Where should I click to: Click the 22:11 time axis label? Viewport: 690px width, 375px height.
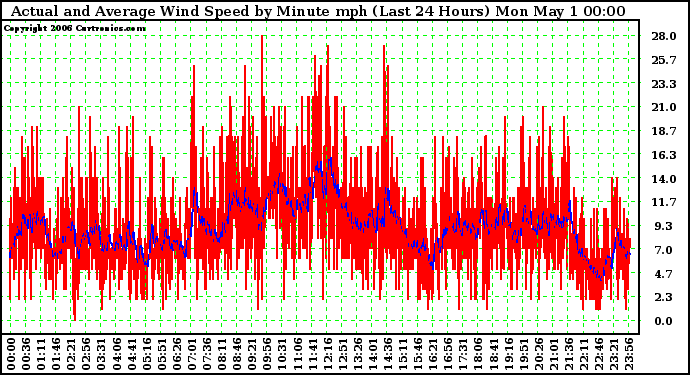[x=584, y=354]
